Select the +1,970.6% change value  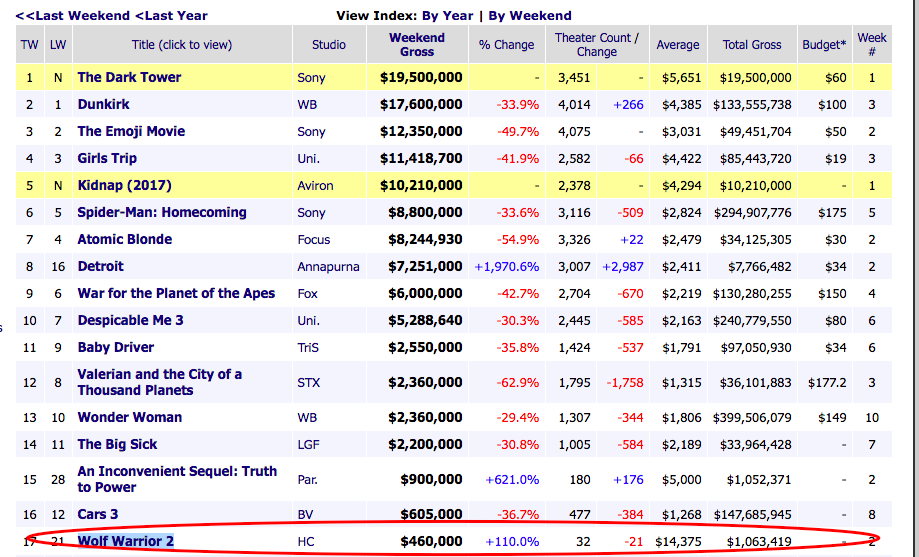pos(506,267)
